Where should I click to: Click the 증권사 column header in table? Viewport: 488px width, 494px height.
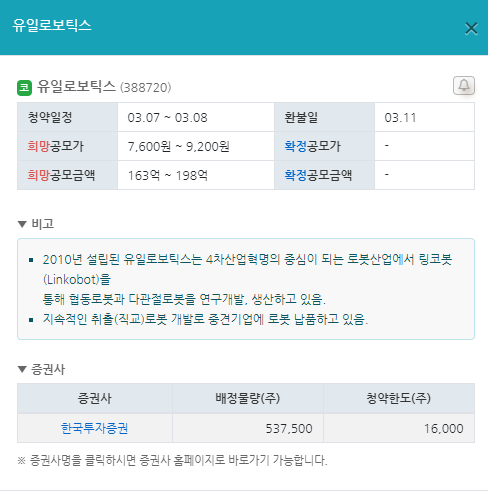(x=95, y=398)
